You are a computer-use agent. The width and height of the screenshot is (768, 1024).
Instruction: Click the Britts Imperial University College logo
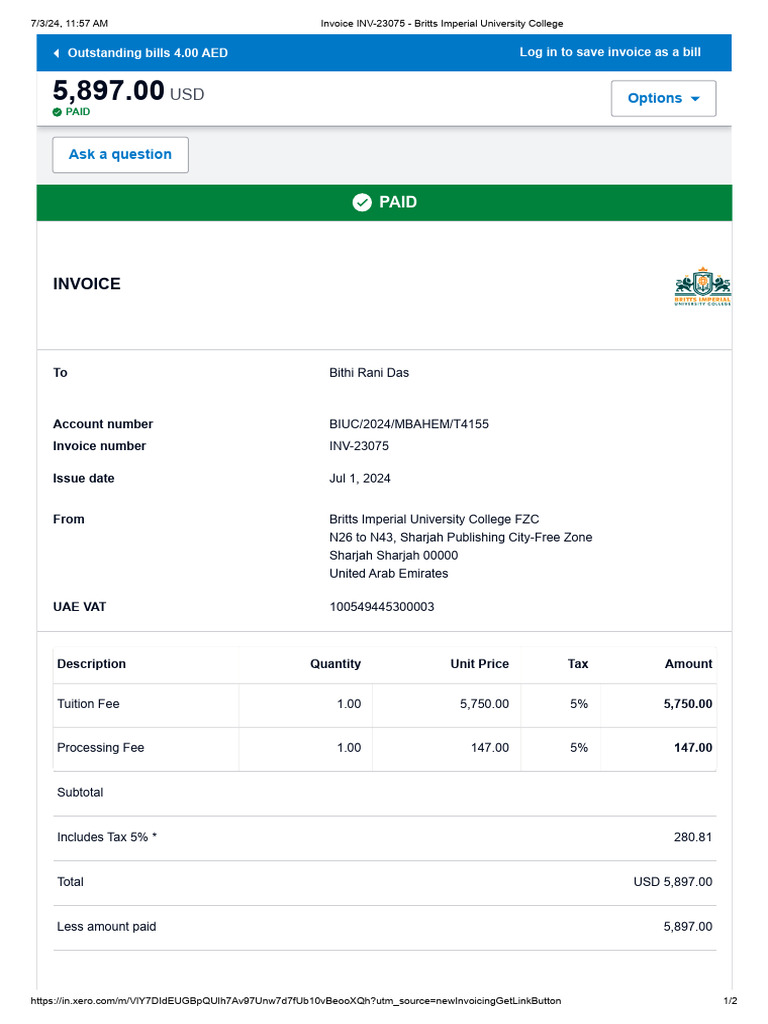coord(702,286)
